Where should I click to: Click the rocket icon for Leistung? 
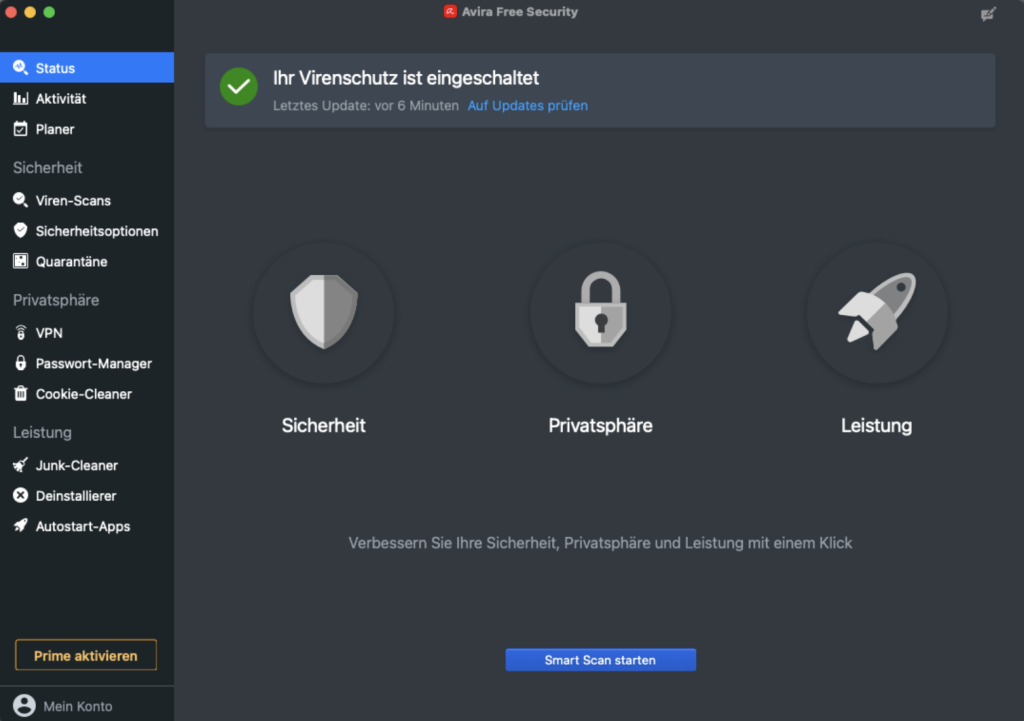[x=876, y=312]
